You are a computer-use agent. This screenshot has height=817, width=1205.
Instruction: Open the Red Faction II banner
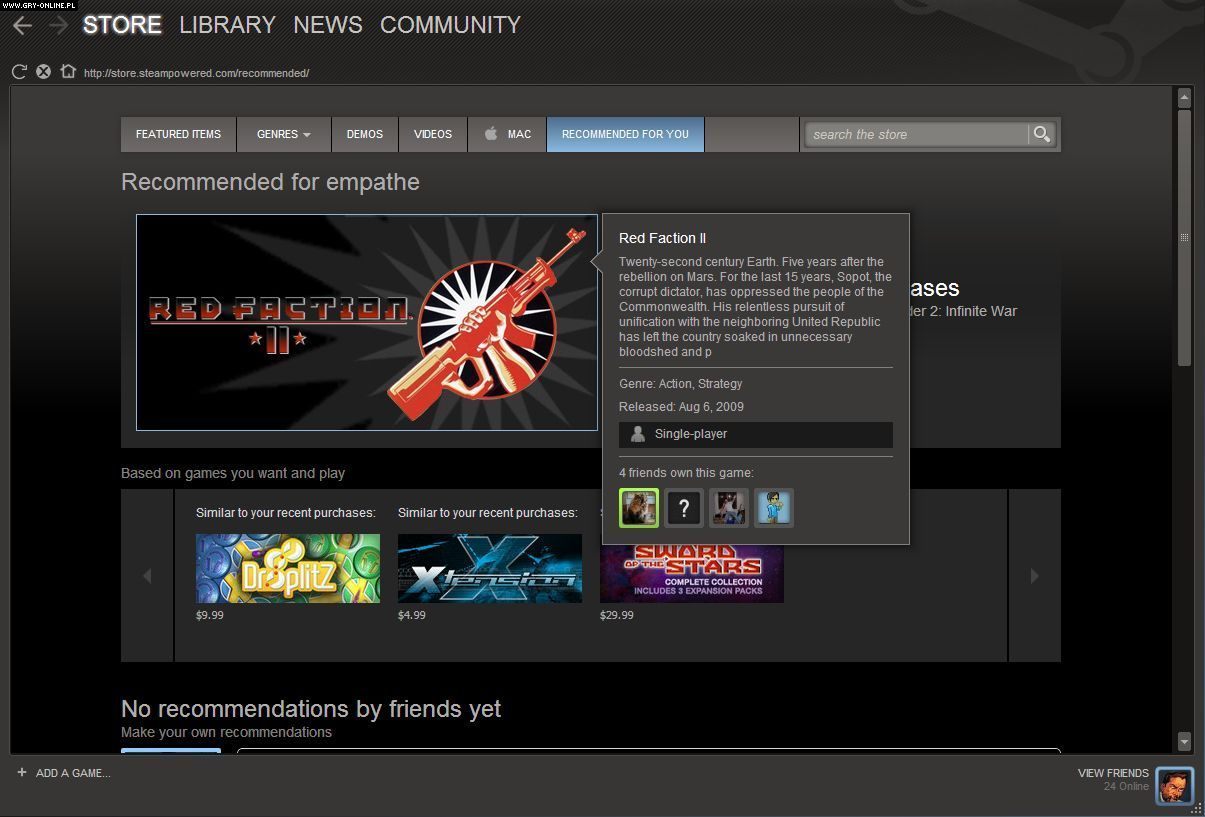coord(367,323)
